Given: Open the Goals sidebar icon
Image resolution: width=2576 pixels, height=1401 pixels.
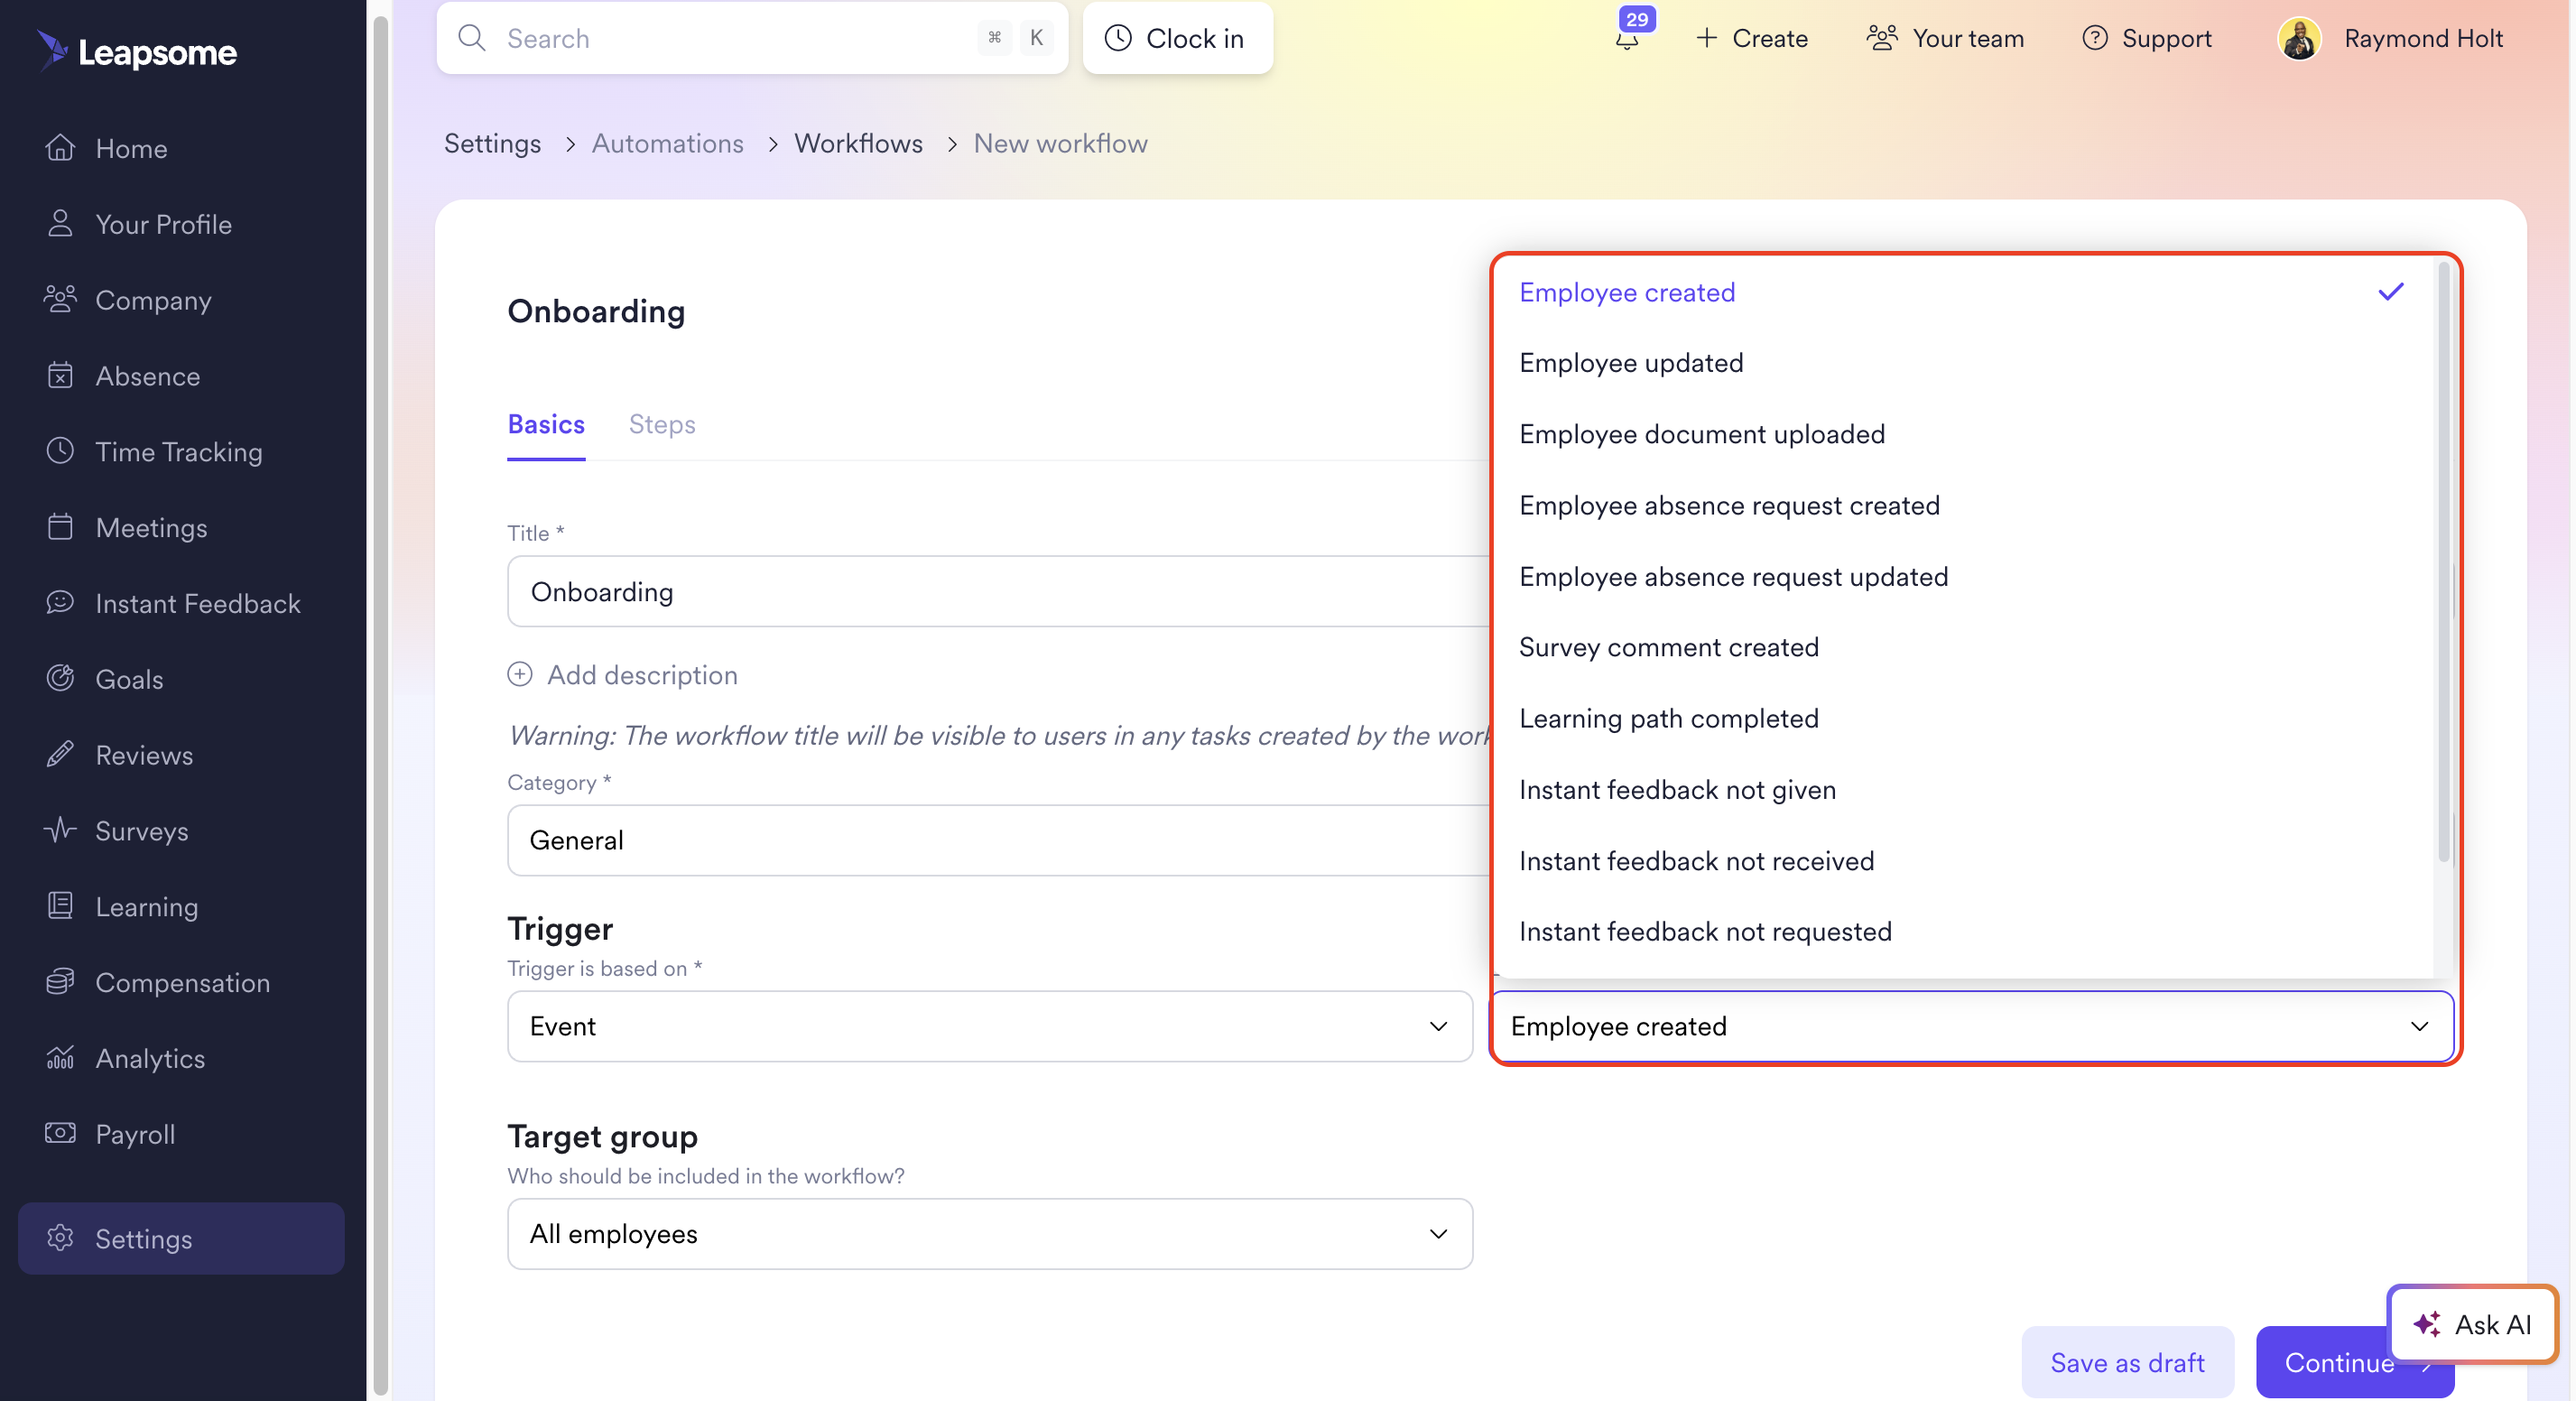Looking at the screenshot, I should (x=60, y=678).
